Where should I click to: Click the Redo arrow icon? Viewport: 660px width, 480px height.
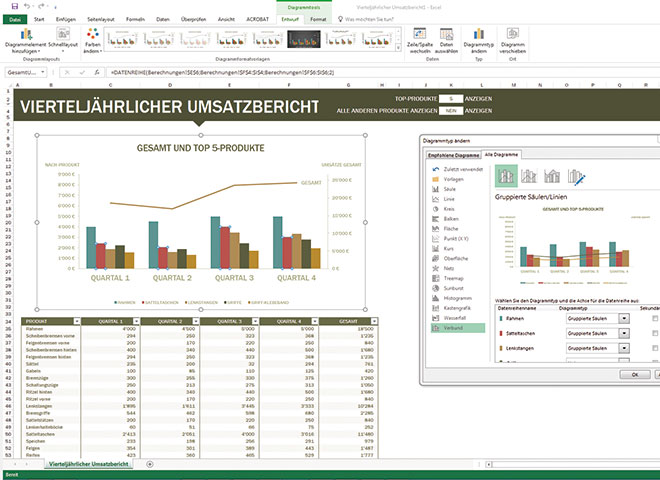click(41, 6)
